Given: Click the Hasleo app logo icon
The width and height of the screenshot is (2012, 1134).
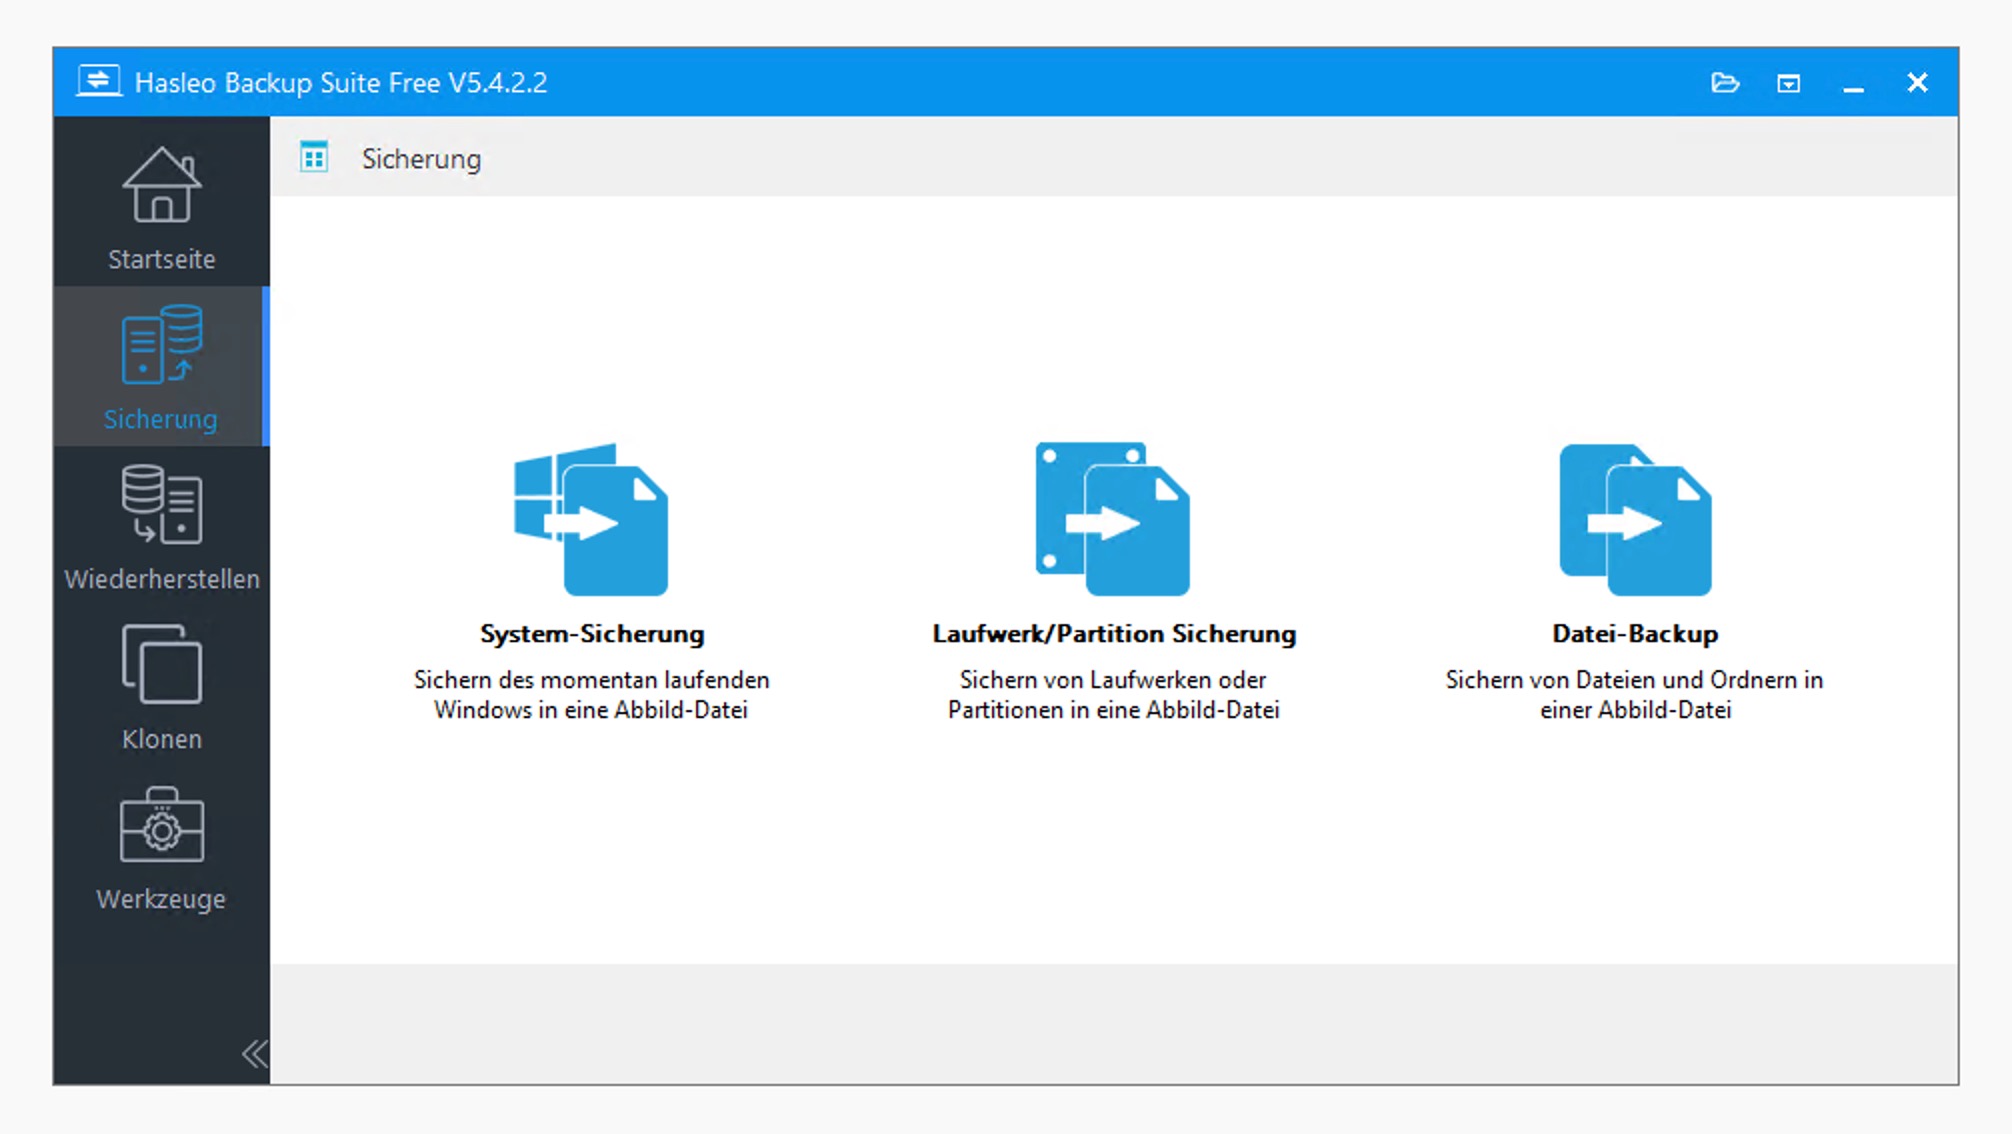Looking at the screenshot, I should pyautogui.click(x=99, y=81).
